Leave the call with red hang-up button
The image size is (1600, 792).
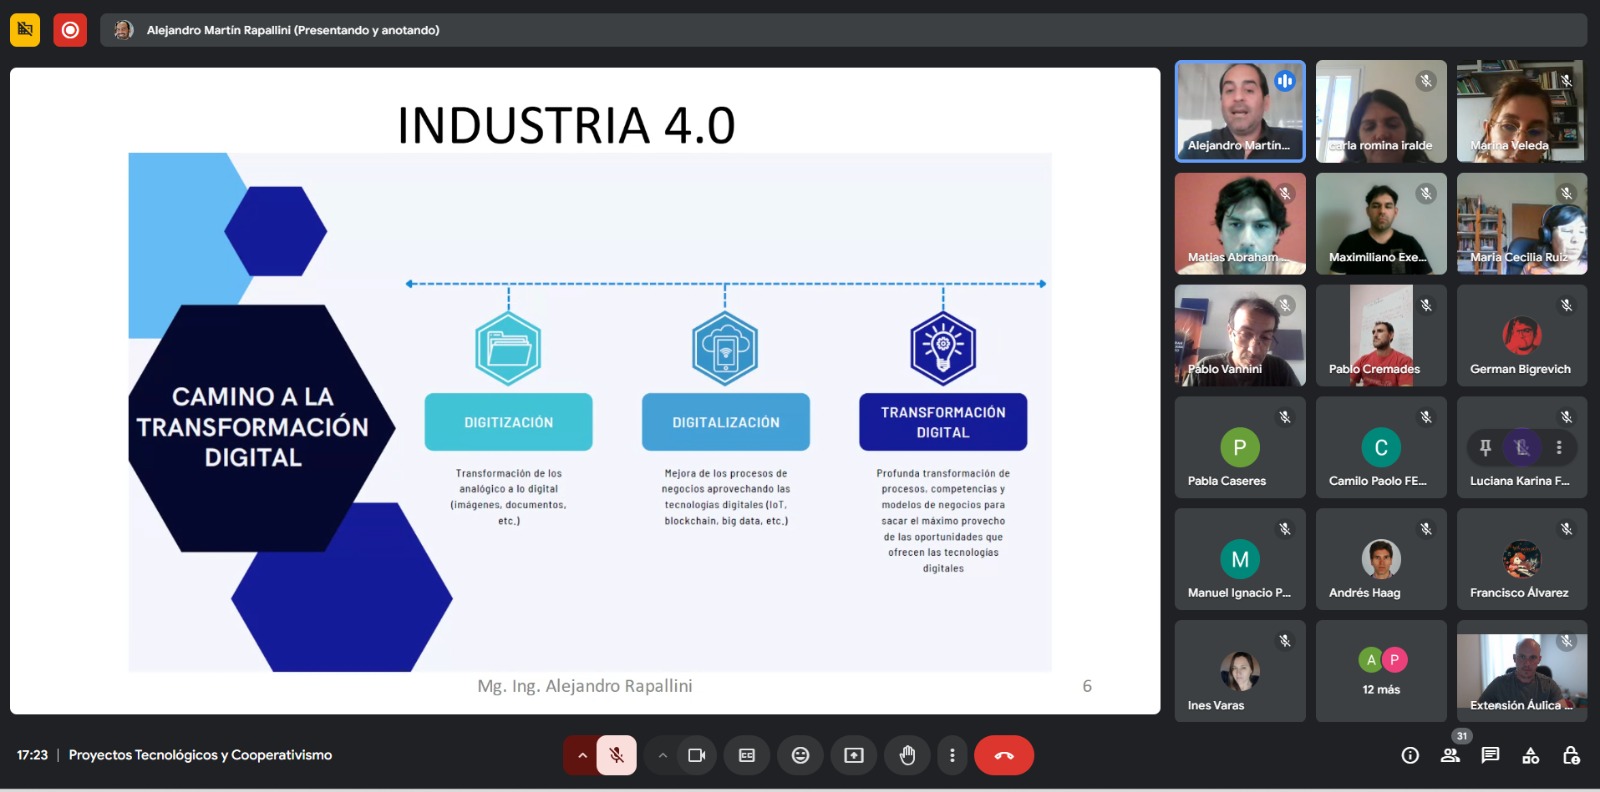[1004, 755]
